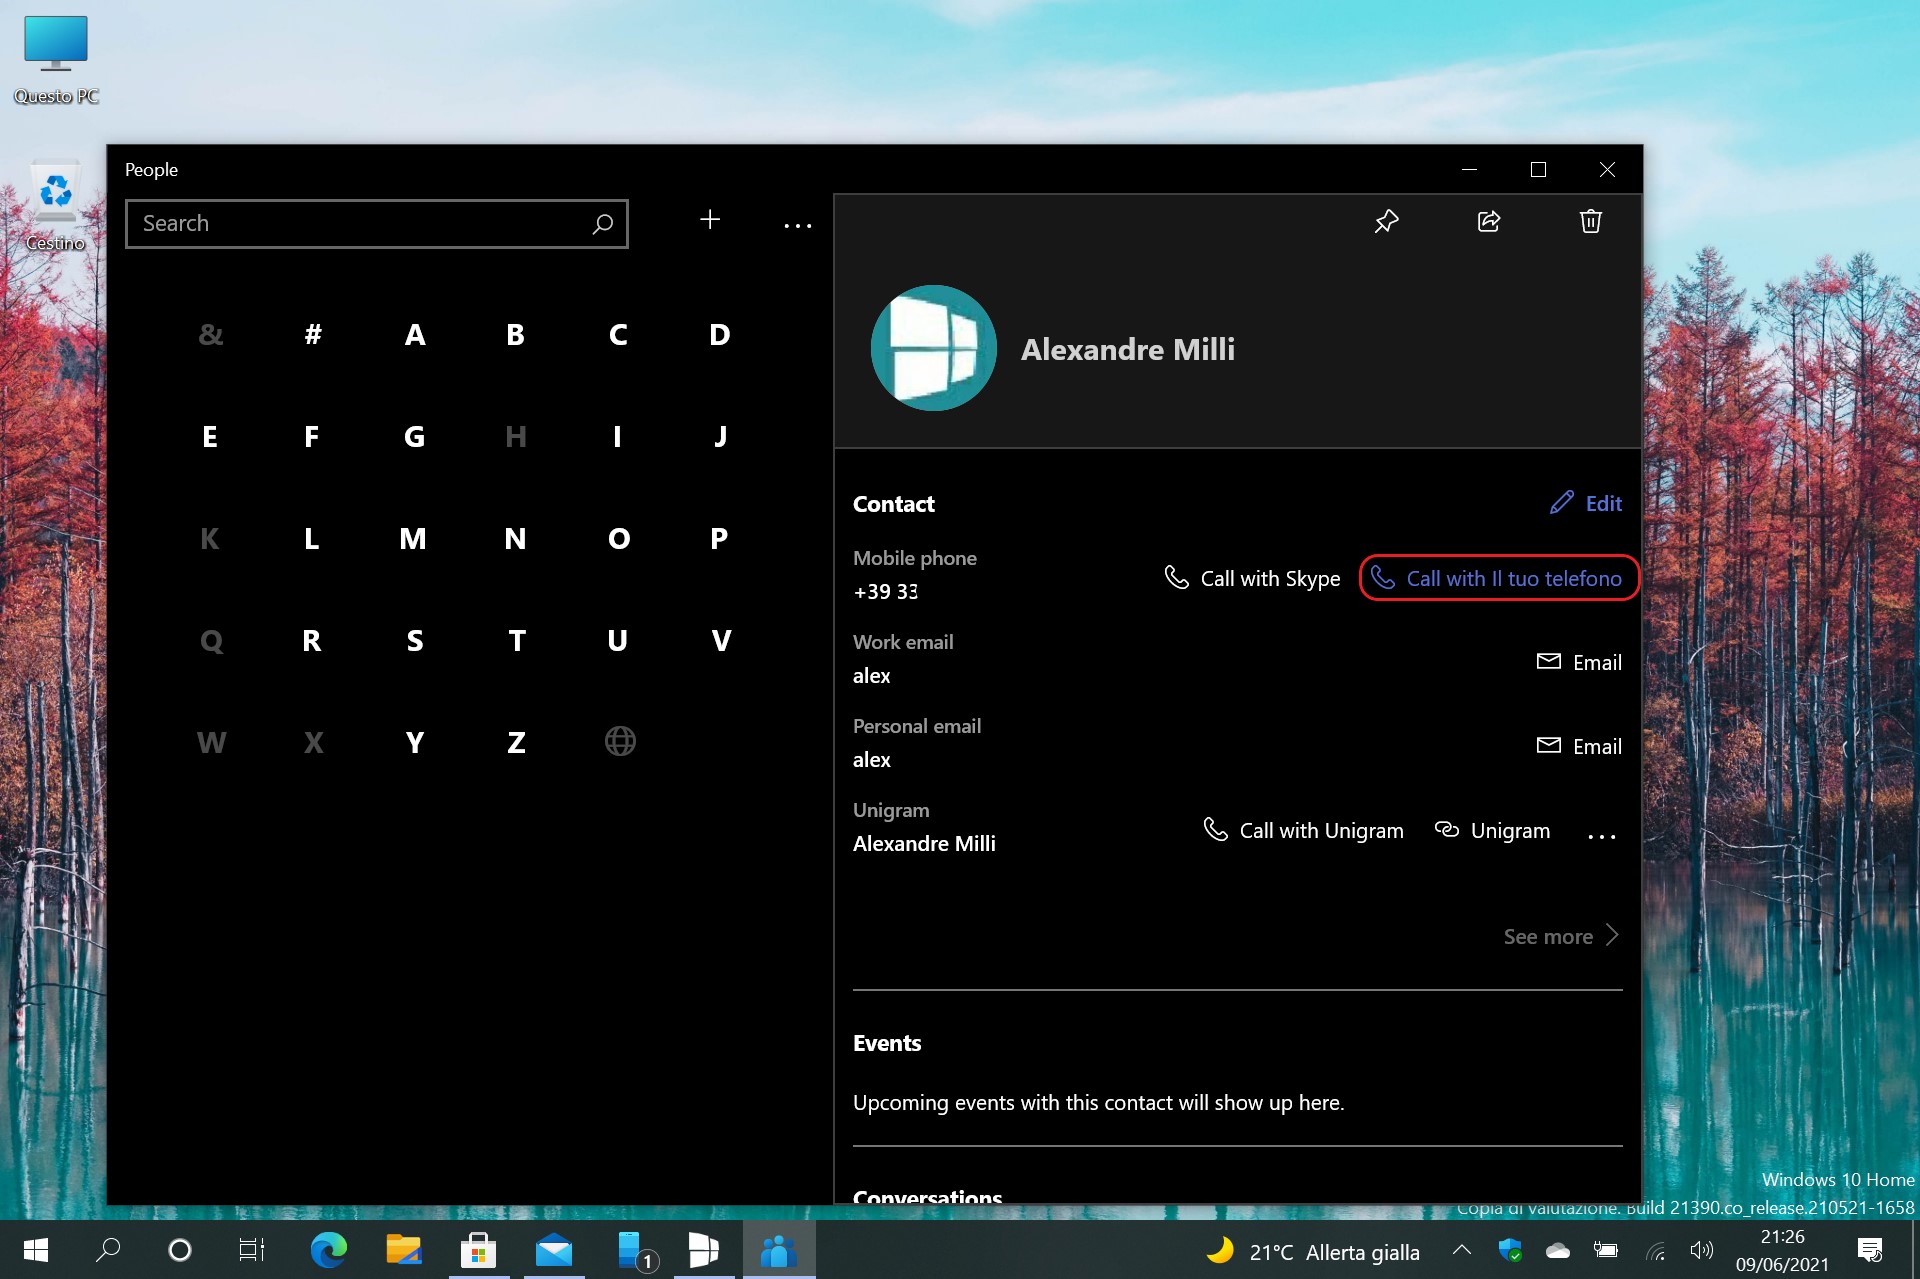Open Unigram chat with contact
Screen dimensions: 1920x1279
pyautogui.click(x=1492, y=830)
